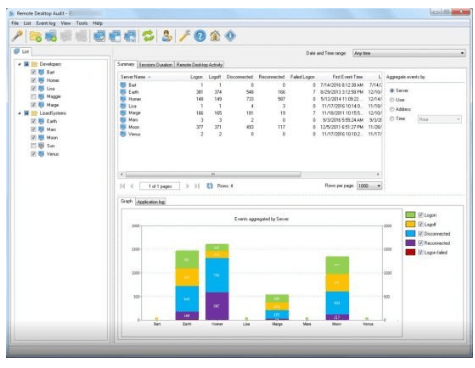
Task: Sort by the Failed Logon column header
Action: point(302,77)
